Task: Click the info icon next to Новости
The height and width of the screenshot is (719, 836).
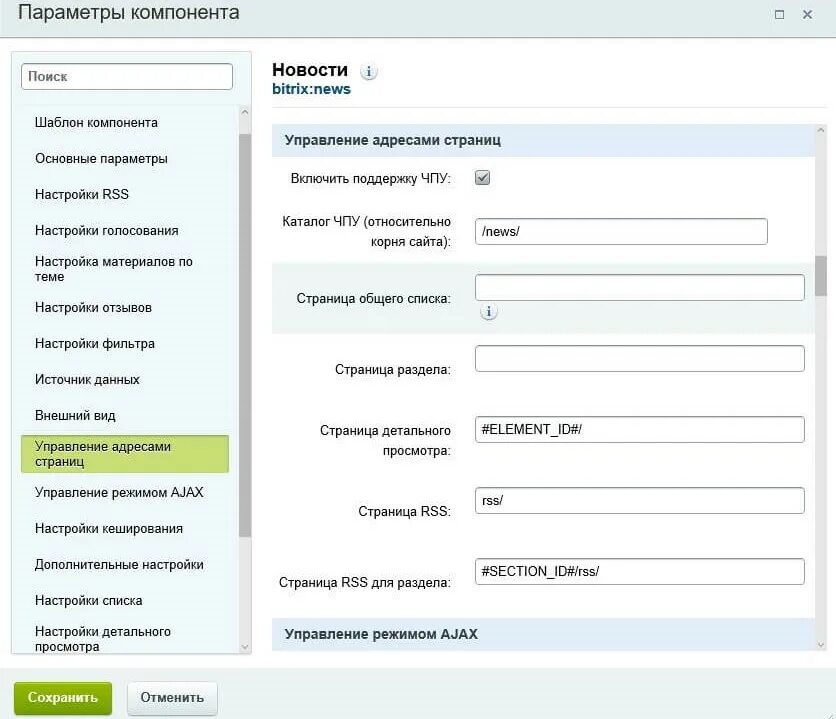Action: tap(368, 71)
